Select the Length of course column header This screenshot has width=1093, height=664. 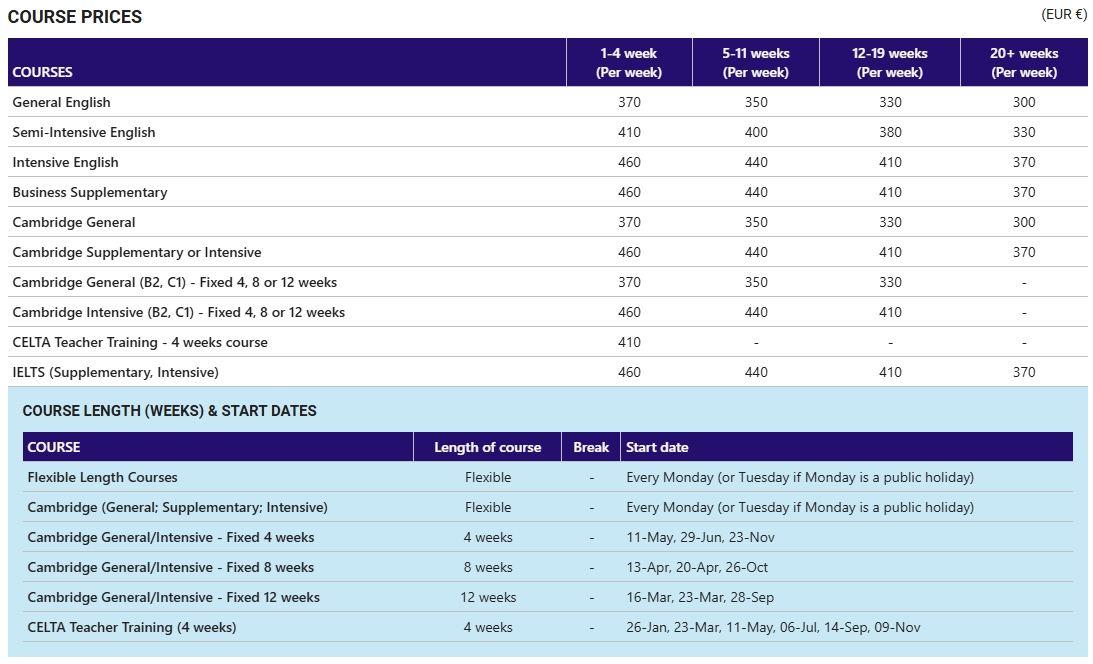tap(487, 447)
